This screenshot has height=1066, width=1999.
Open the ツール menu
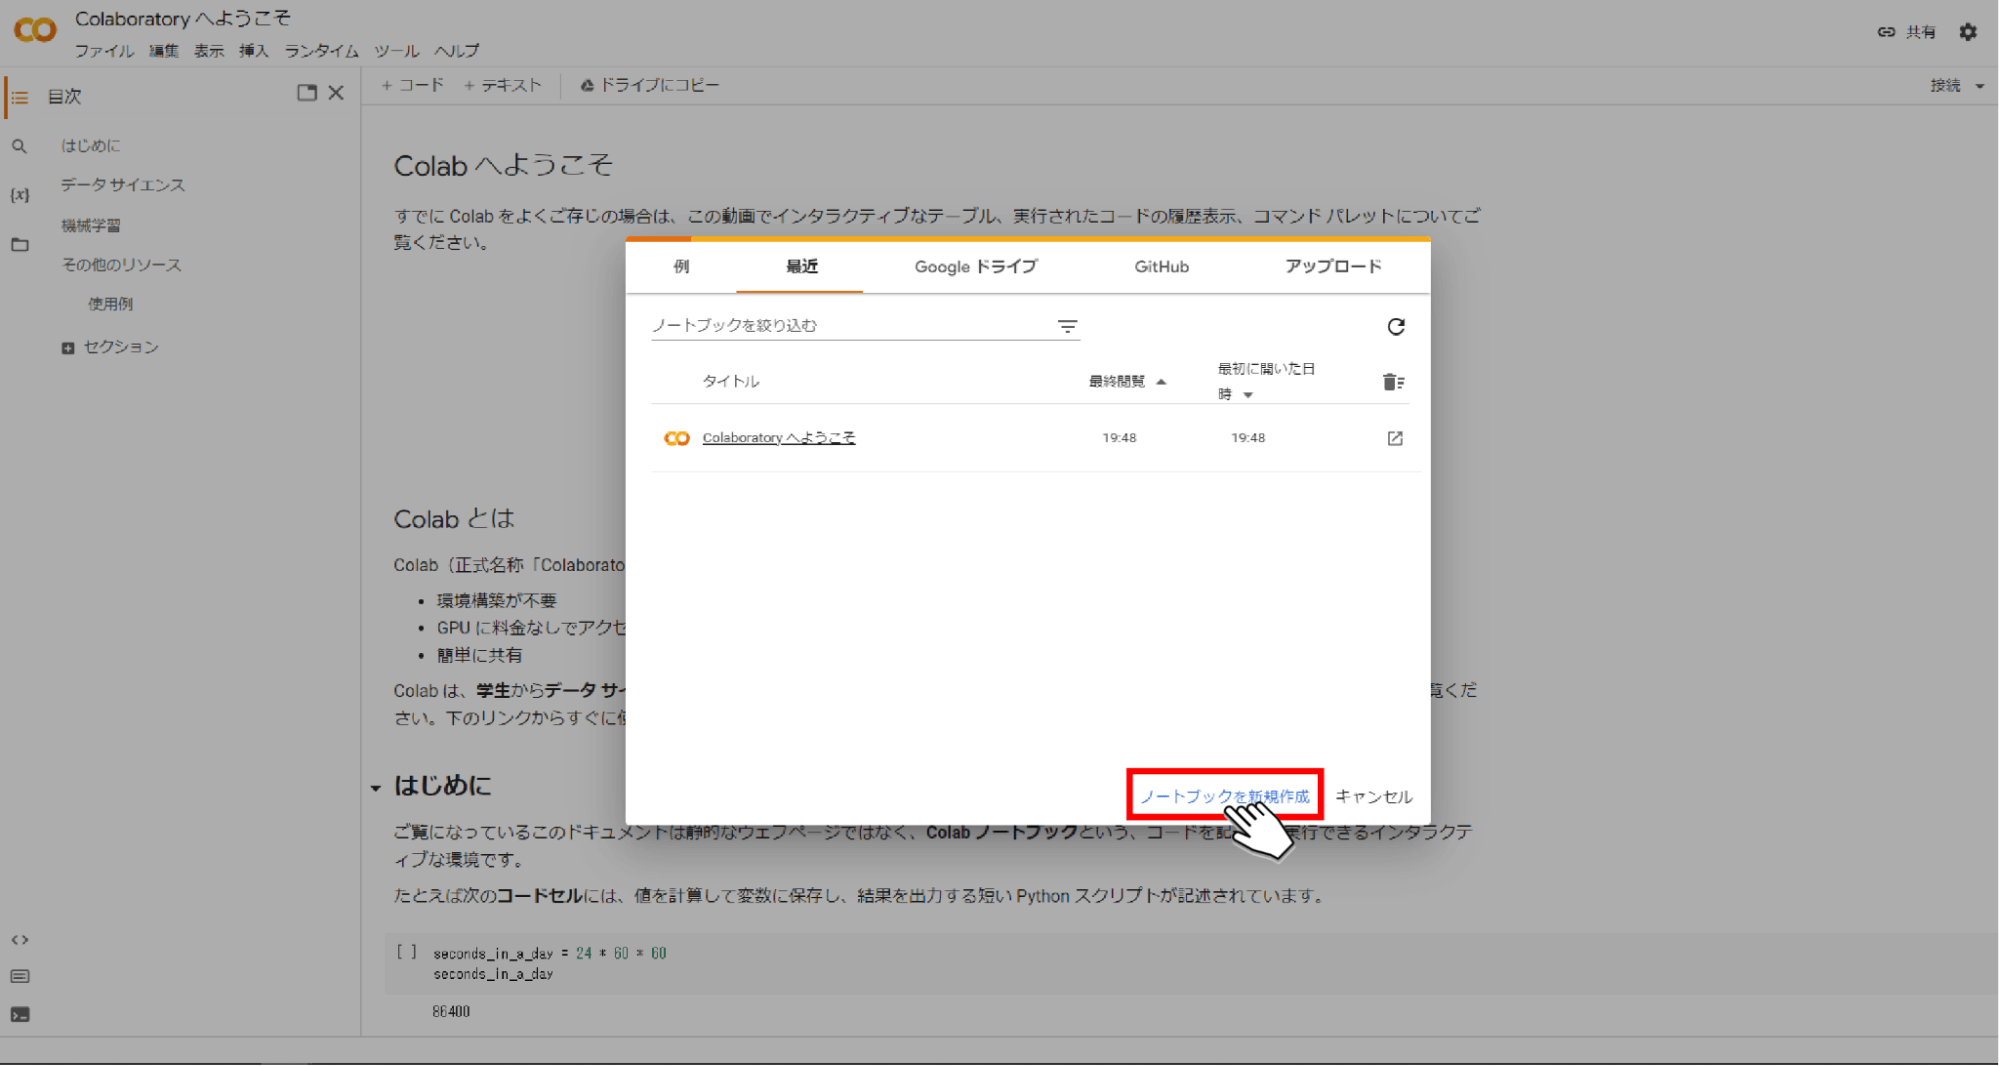click(x=396, y=51)
